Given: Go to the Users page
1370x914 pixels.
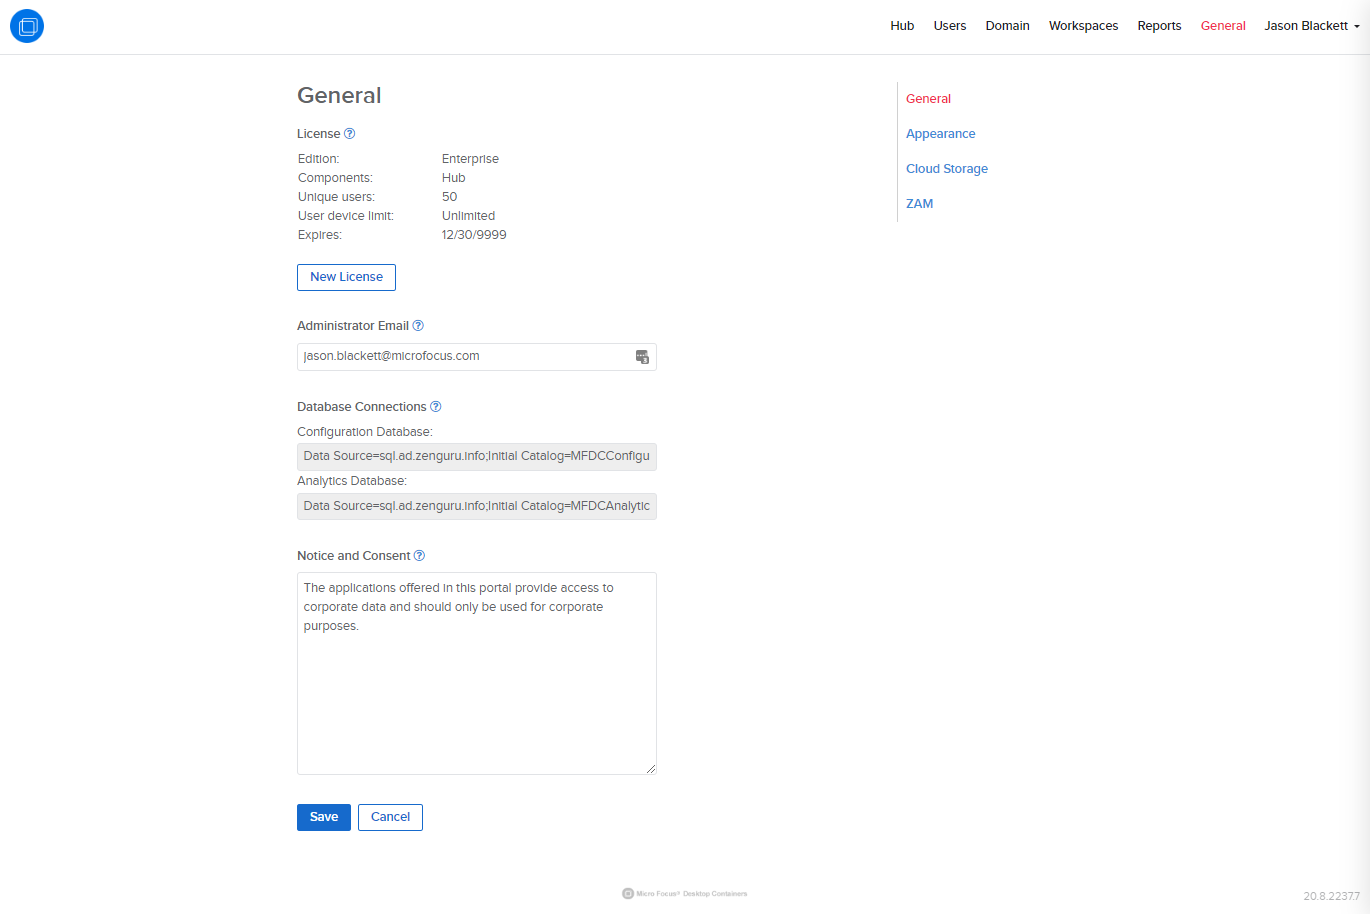Looking at the screenshot, I should point(949,26).
